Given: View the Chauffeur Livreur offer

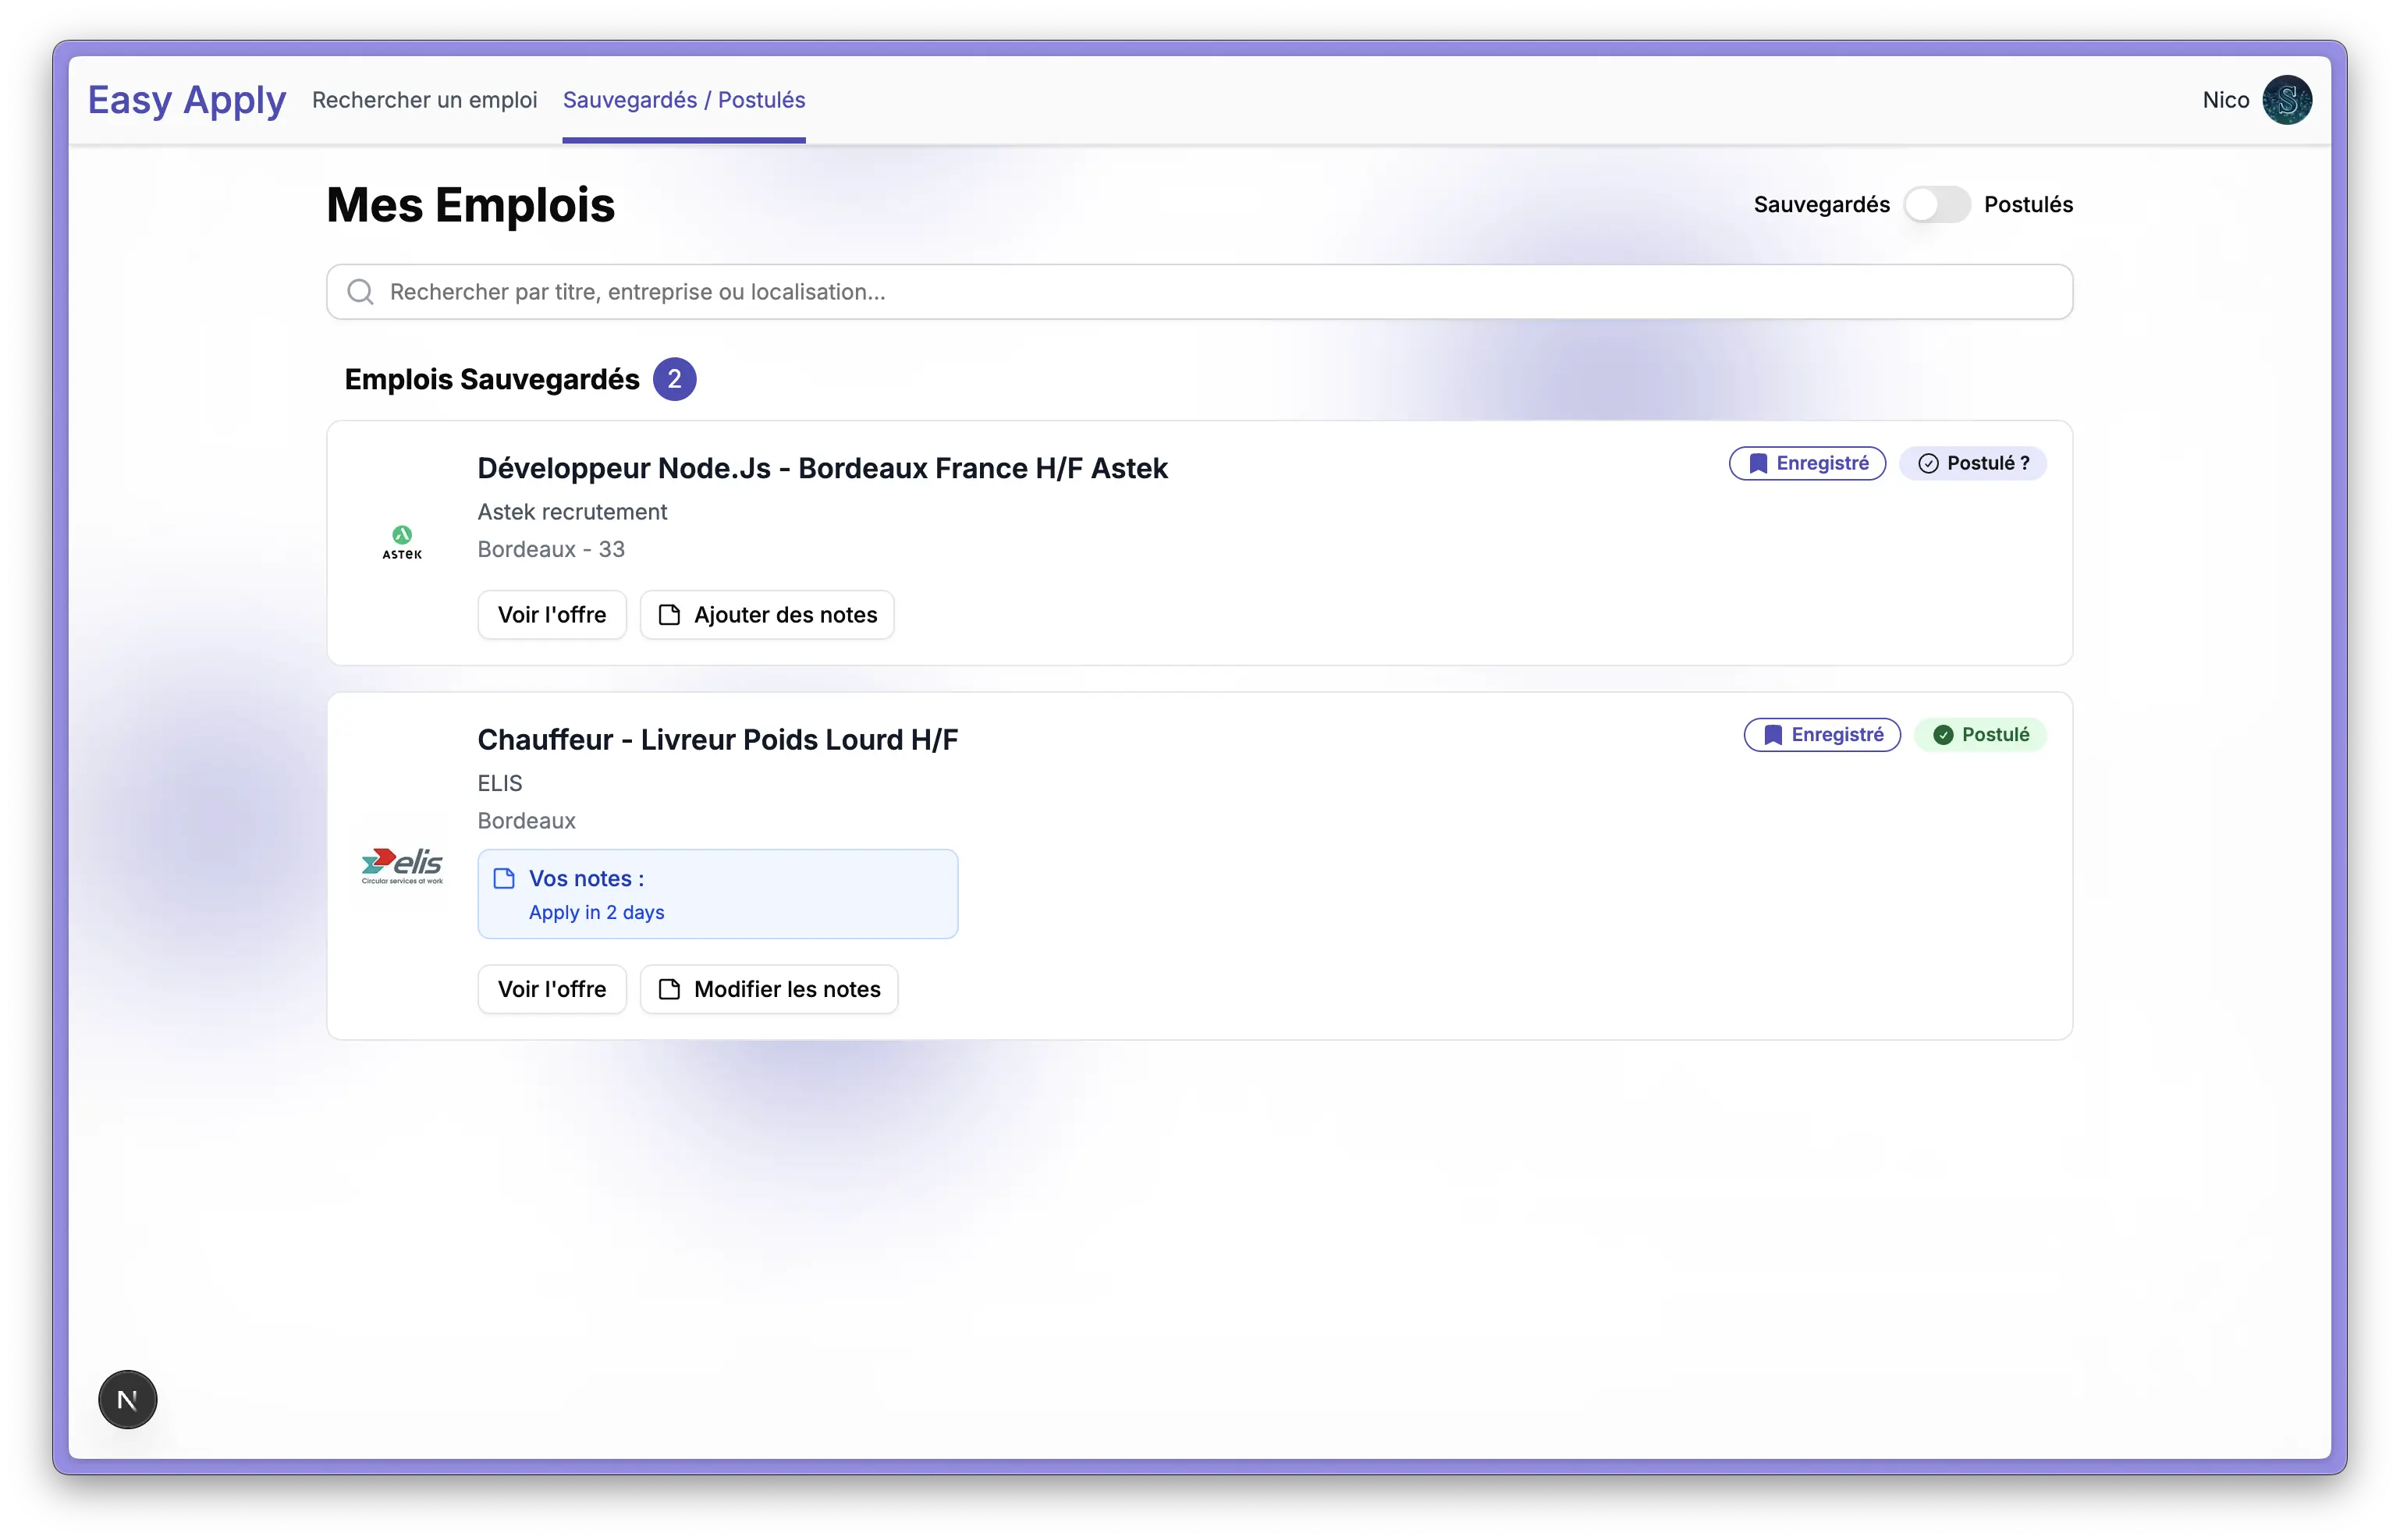Looking at the screenshot, I should (x=551, y=989).
